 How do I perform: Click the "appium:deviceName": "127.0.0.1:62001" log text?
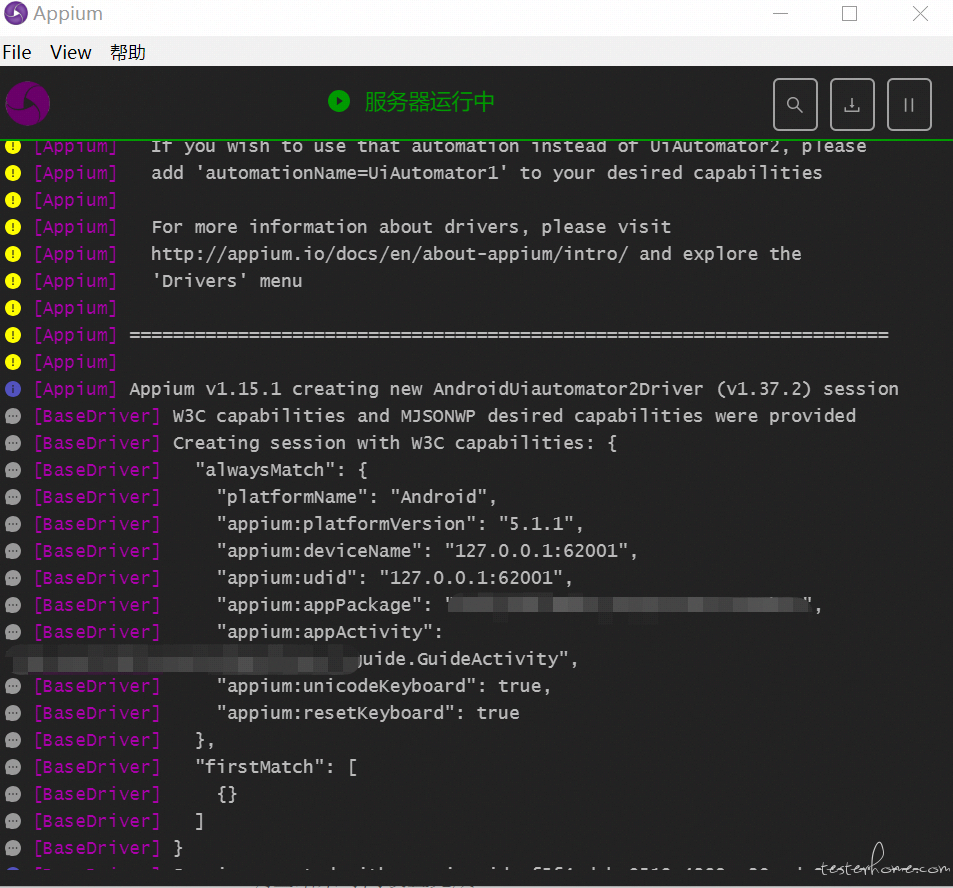(427, 551)
